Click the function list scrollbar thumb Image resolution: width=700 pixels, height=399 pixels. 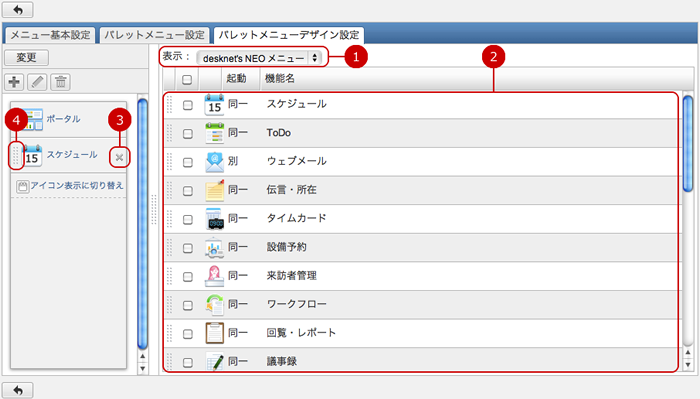[688, 144]
